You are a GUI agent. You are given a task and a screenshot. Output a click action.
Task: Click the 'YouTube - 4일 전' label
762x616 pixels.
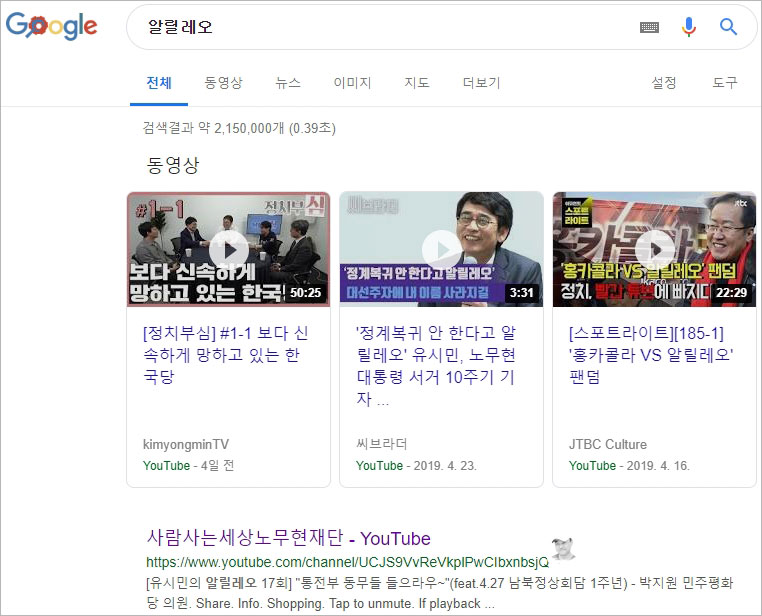point(189,465)
